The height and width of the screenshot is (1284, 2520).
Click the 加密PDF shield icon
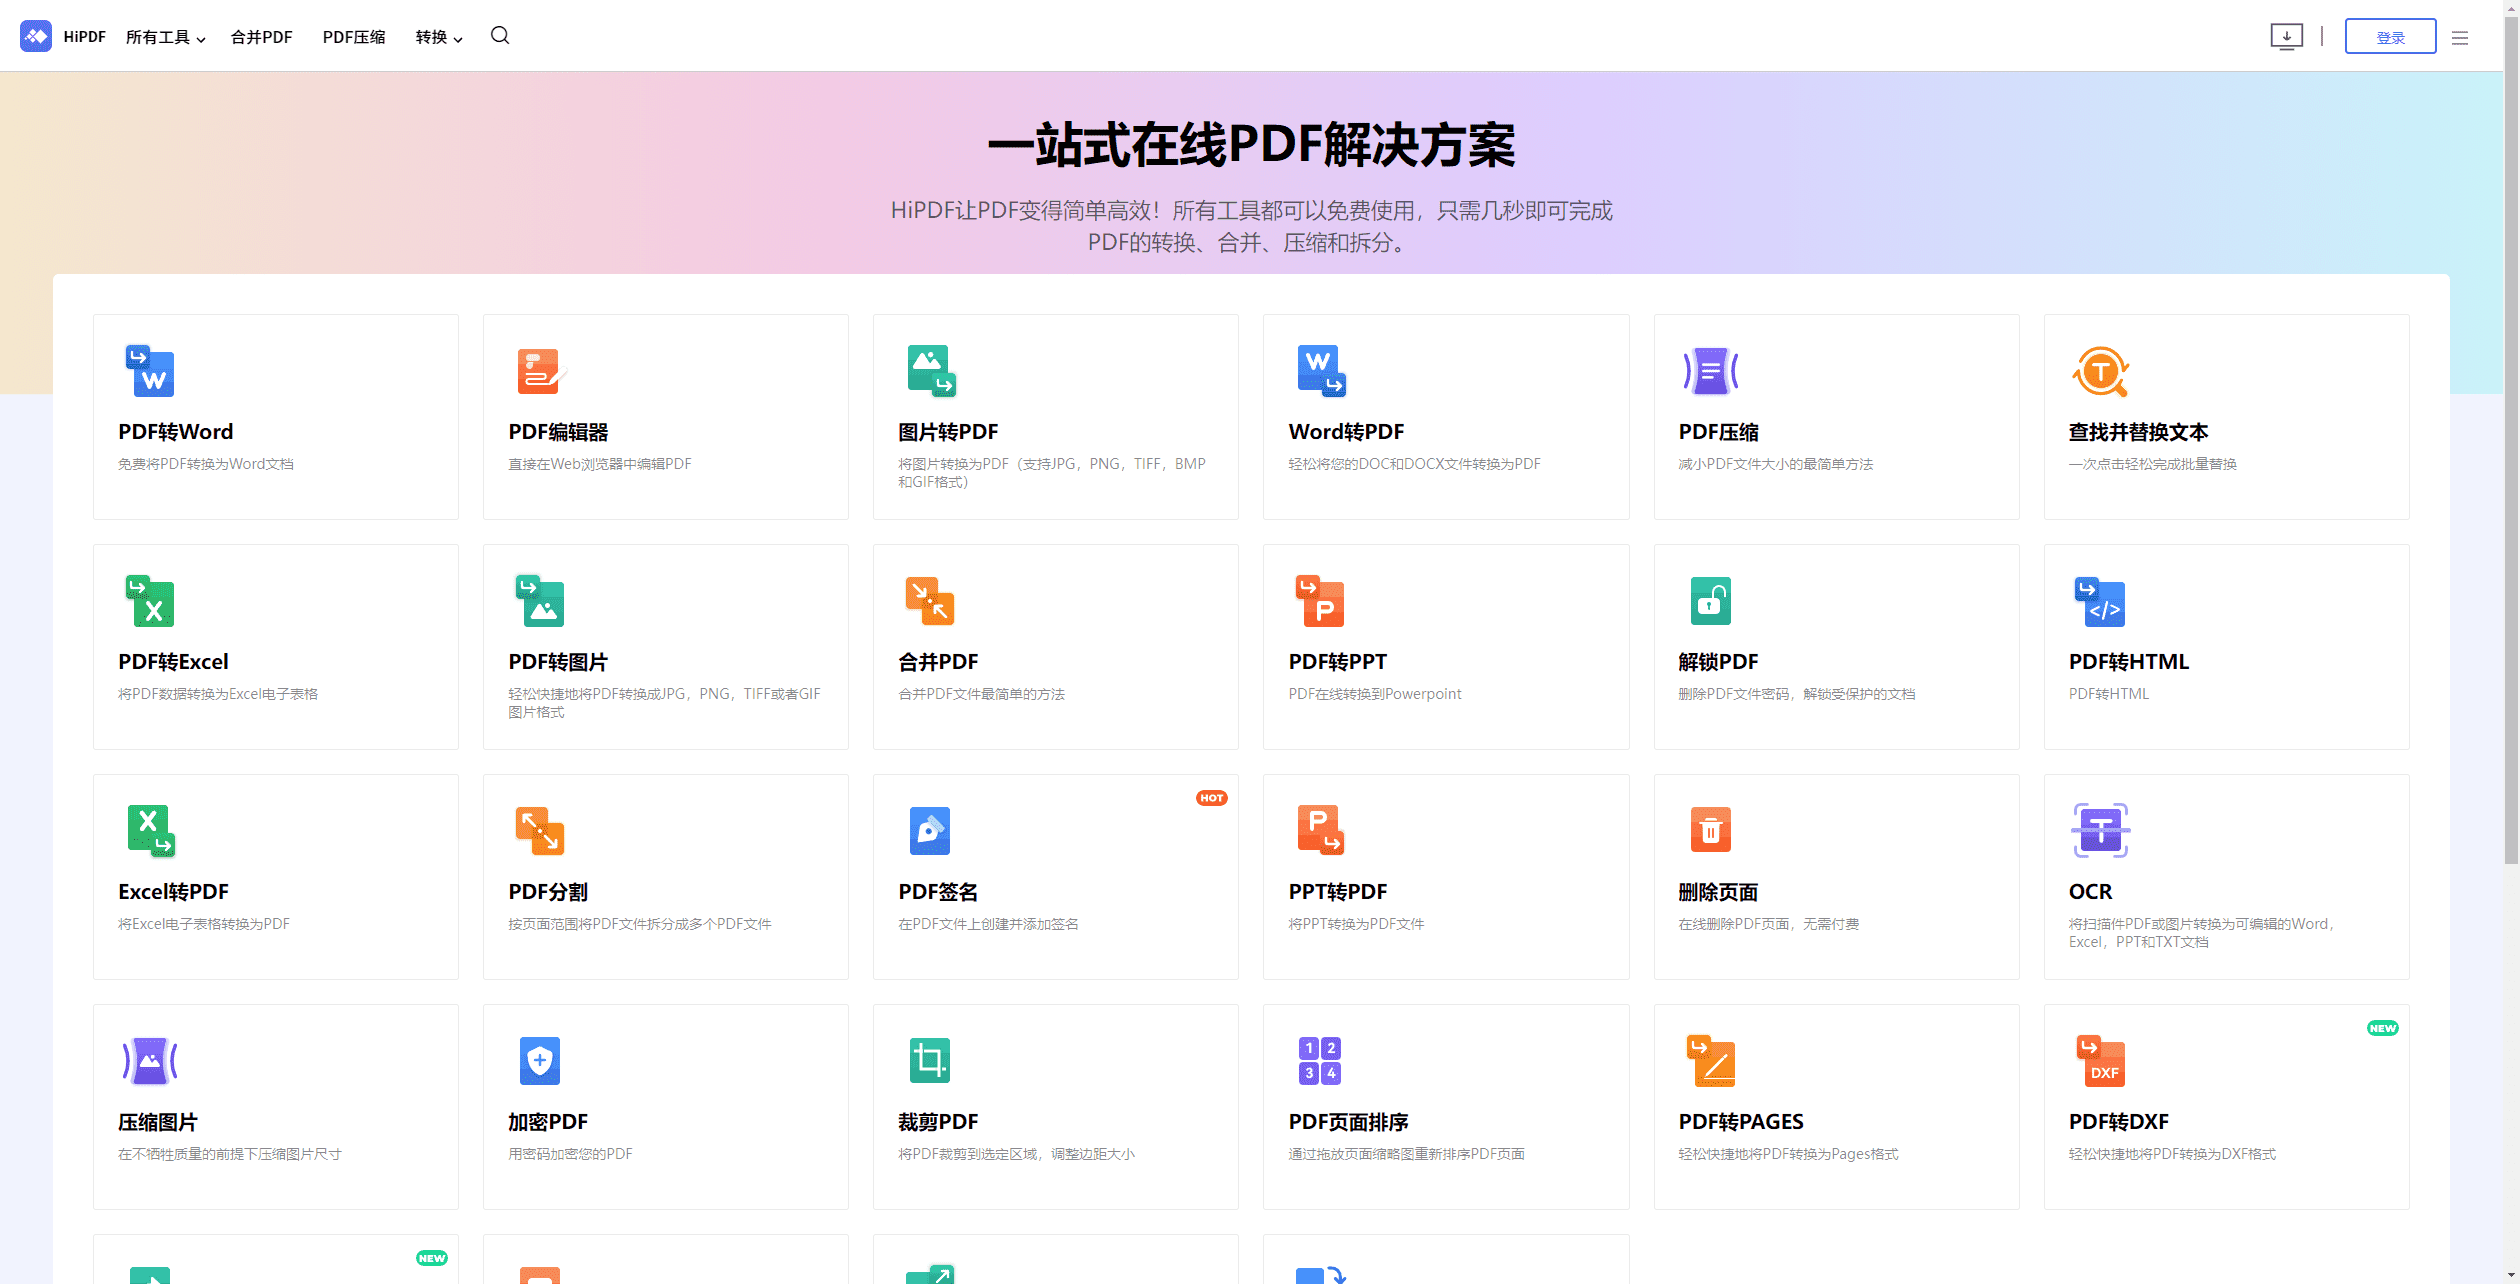pyautogui.click(x=540, y=1061)
